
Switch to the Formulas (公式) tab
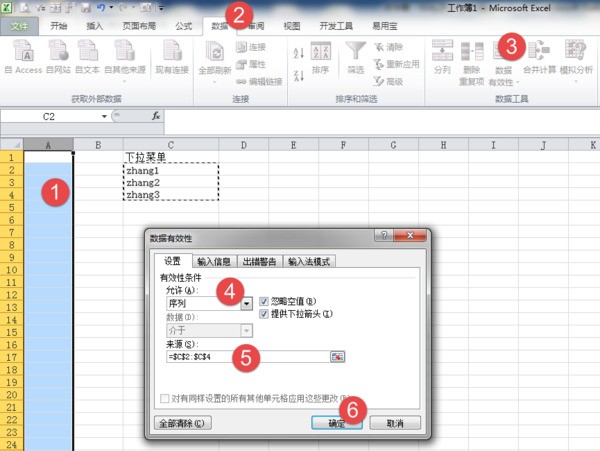pyautogui.click(x=184, y=26)
